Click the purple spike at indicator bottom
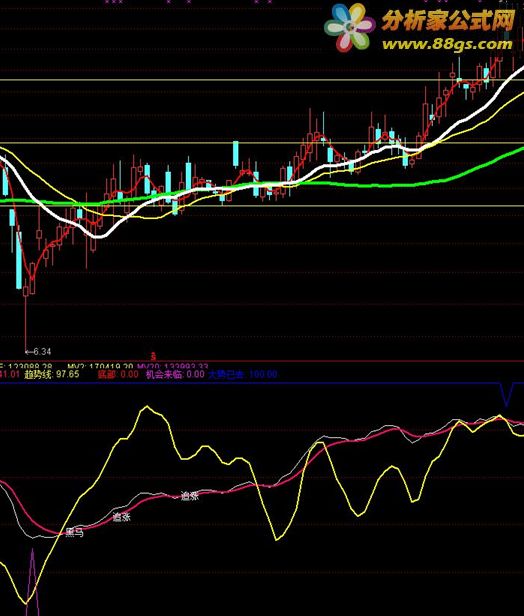This screenshot has width=524, height=616. point(32,582)
